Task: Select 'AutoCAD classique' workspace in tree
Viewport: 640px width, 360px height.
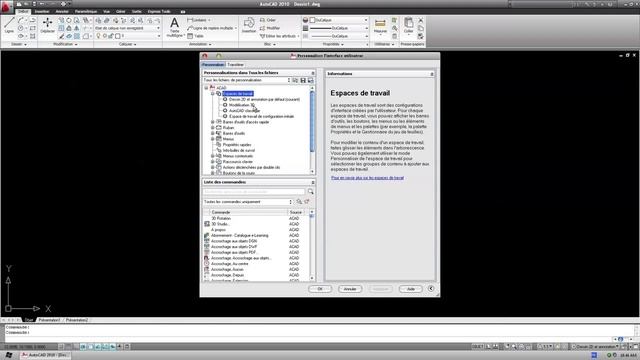Action: coord(244,111)
